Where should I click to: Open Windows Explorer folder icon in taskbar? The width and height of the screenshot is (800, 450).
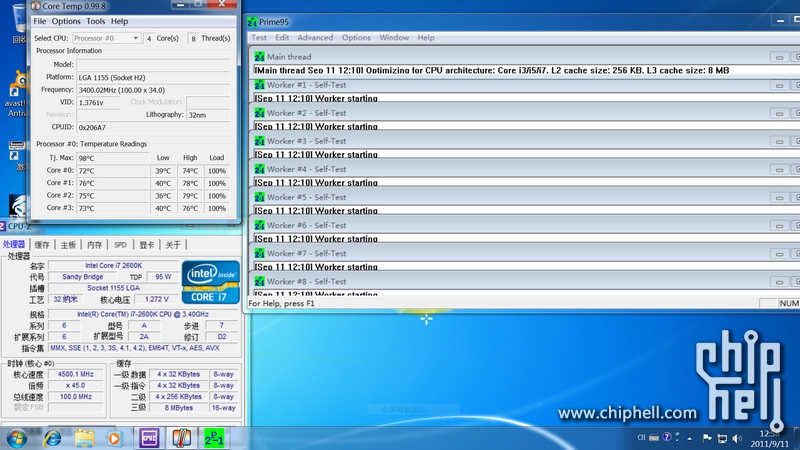click(84, 437)
